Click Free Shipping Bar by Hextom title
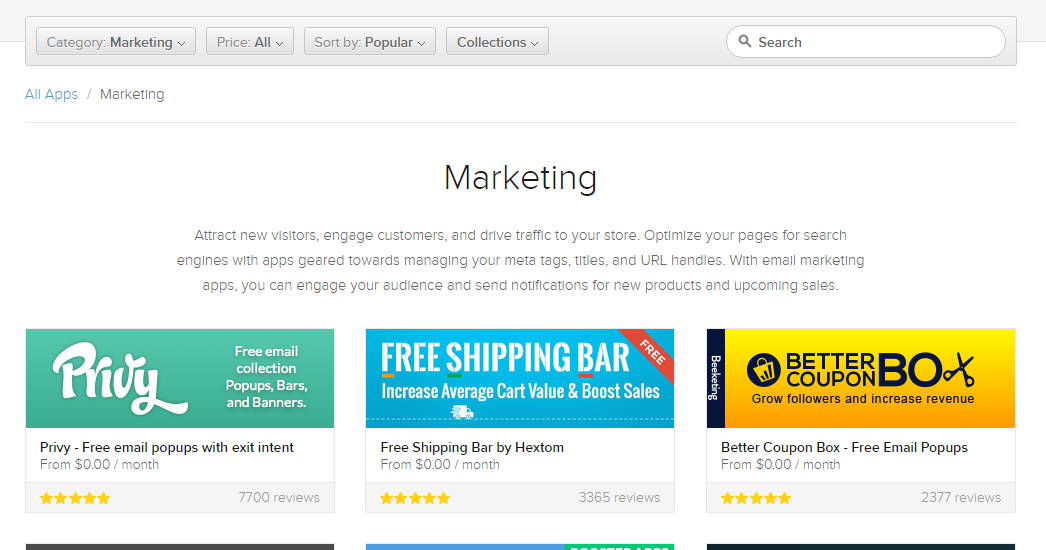1046x550 pixels. pos(472,447)
